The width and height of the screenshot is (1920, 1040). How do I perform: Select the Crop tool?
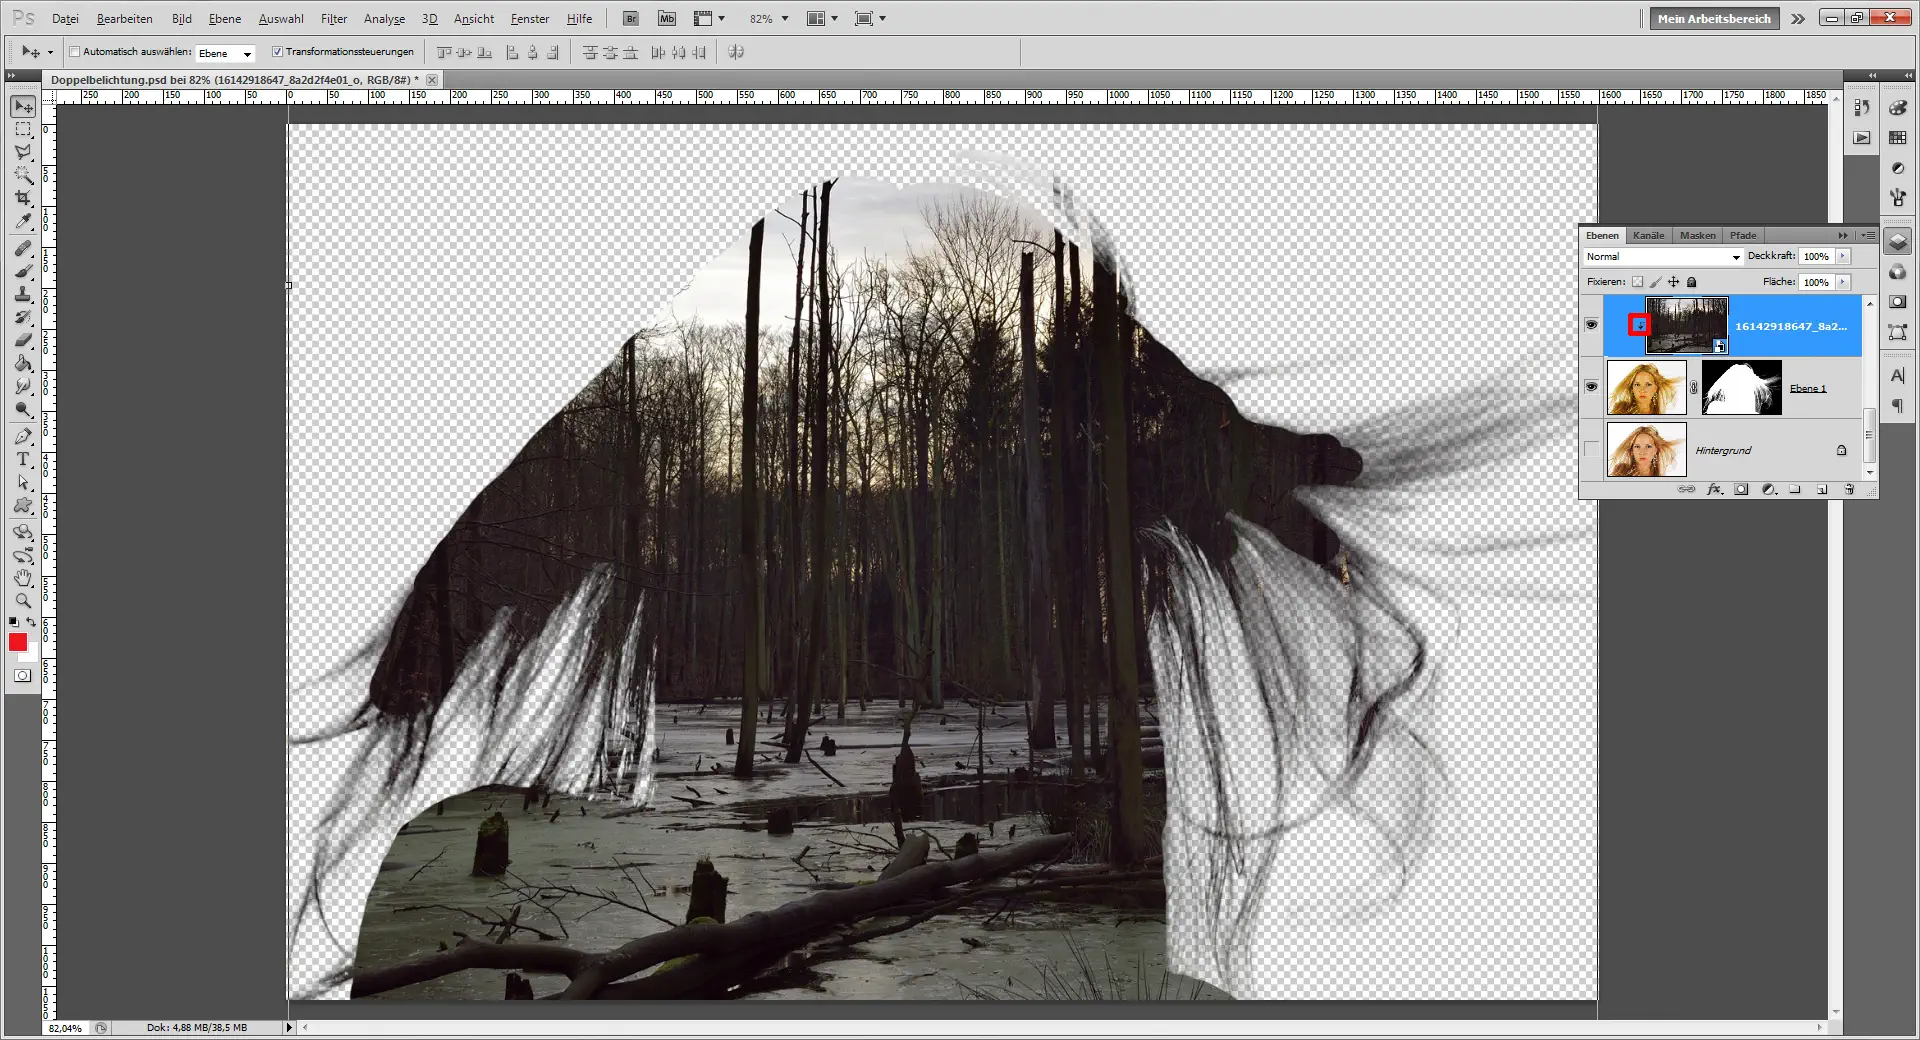click(x=22, y=195)
